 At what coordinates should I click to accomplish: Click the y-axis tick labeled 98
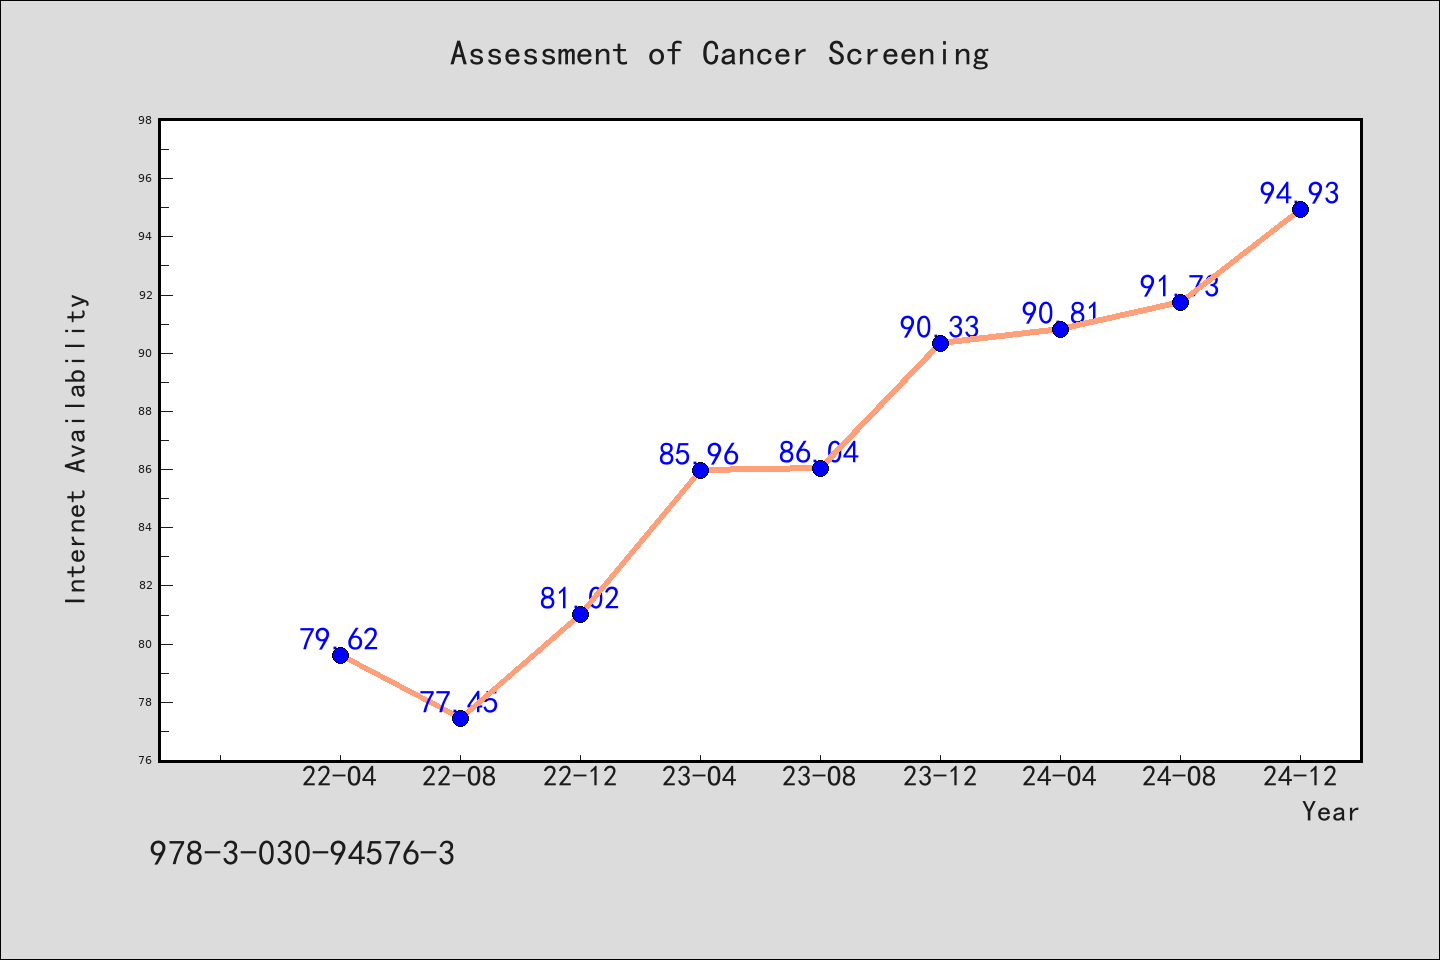click(x=145, y=120)
